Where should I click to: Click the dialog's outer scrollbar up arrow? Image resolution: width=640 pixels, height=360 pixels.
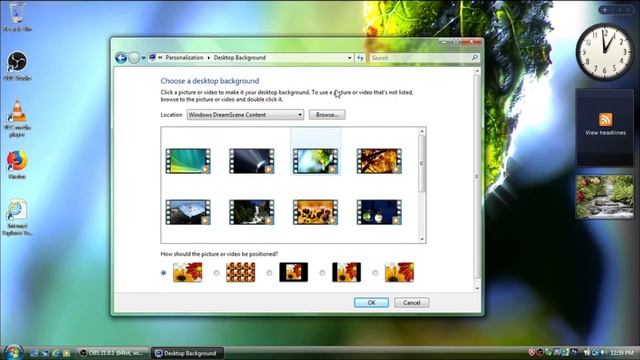(x=477, y=71)
